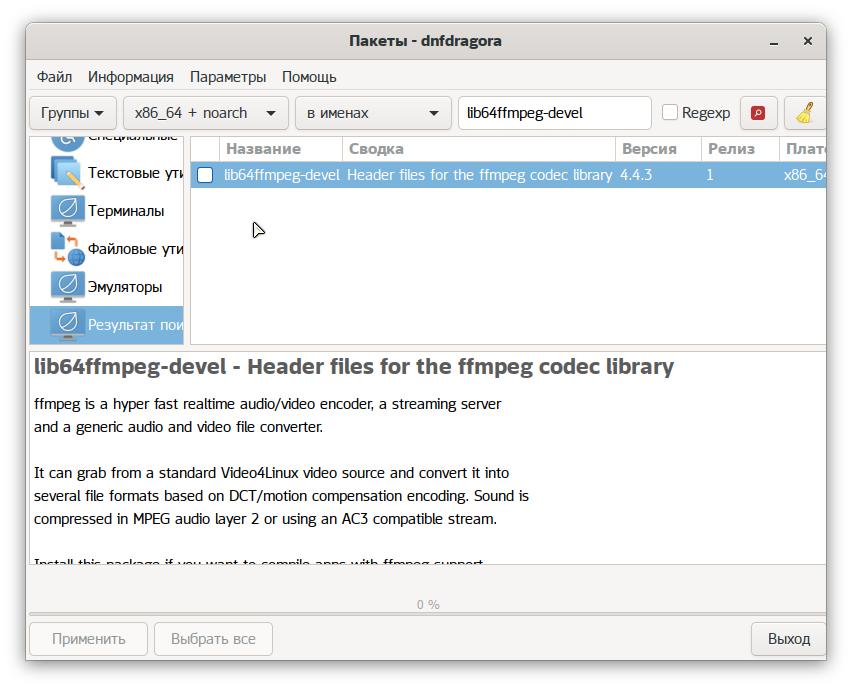The height and width of the screenshot is (689, 852).
Task: Close the dnfdragora window
Action: 808,41
